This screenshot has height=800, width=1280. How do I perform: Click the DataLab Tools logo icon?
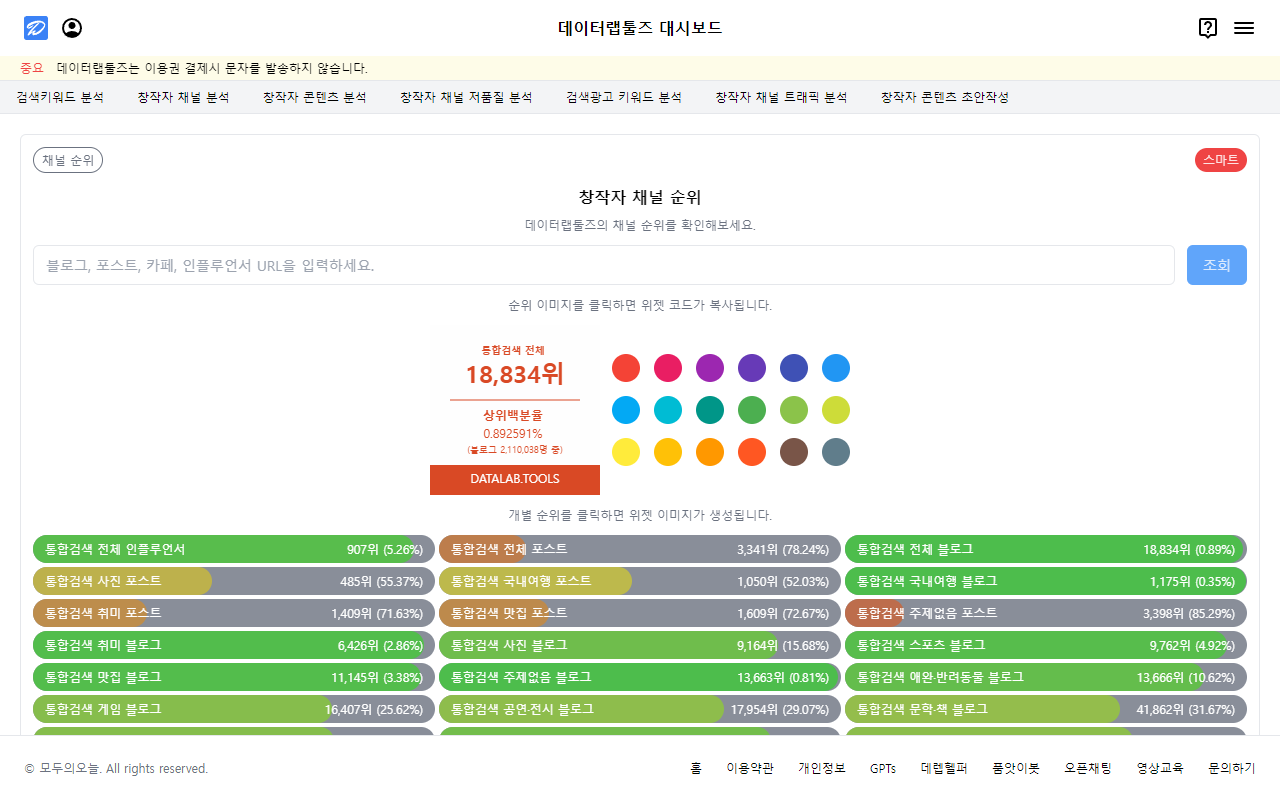[34, 27]
